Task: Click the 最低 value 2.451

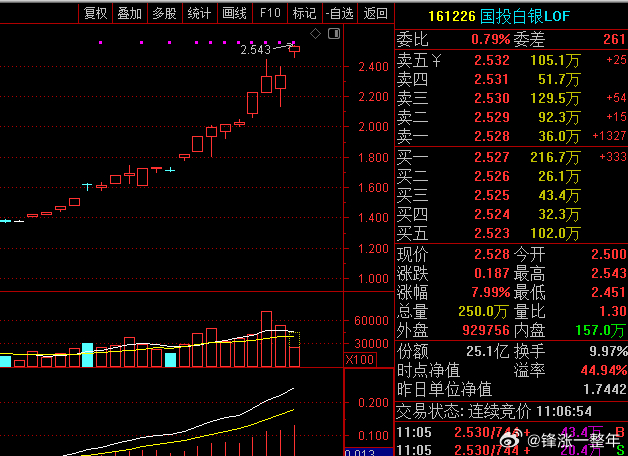Action: click(609, 292)
